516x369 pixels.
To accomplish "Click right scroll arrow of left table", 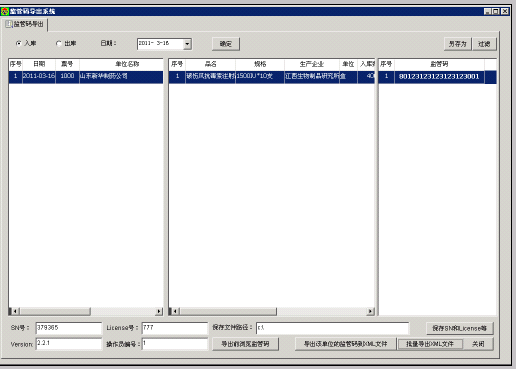I will pyautogui.click(x=159, y=311).
